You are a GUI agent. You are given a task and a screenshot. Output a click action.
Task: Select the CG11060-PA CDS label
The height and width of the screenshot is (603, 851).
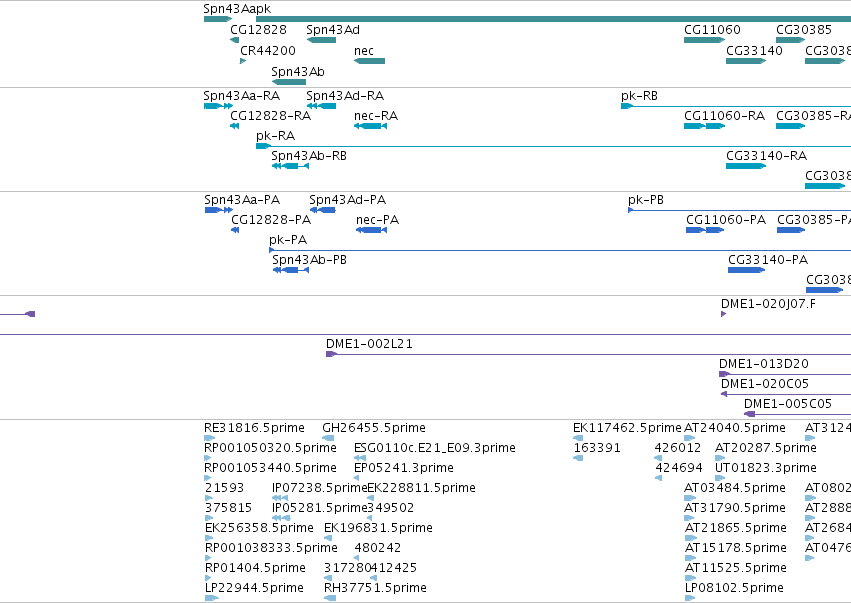[726, 220]
